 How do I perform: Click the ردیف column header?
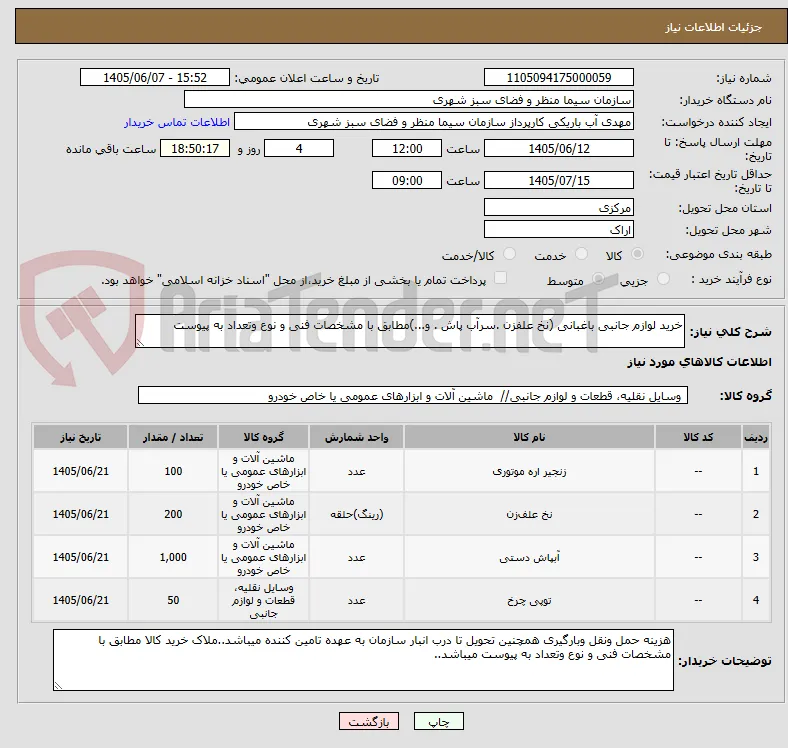[755, 437]
